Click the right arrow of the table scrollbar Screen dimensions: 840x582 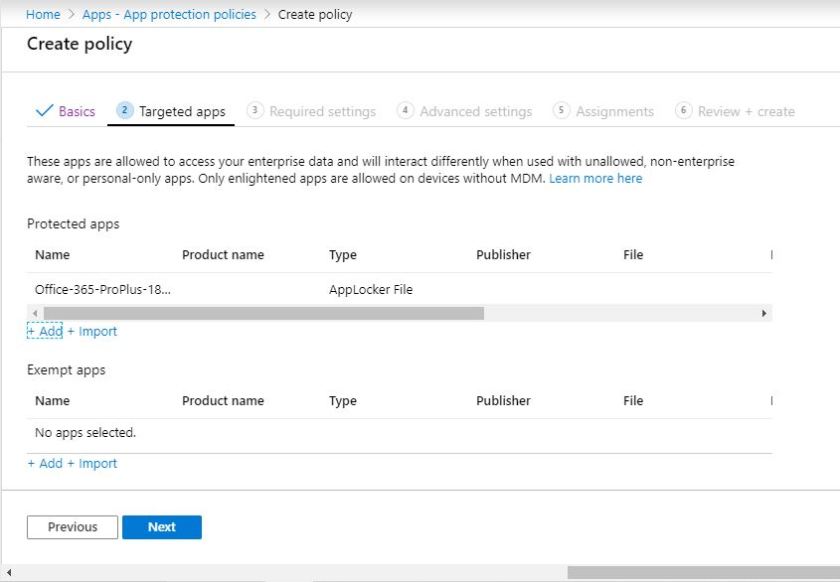764,313
